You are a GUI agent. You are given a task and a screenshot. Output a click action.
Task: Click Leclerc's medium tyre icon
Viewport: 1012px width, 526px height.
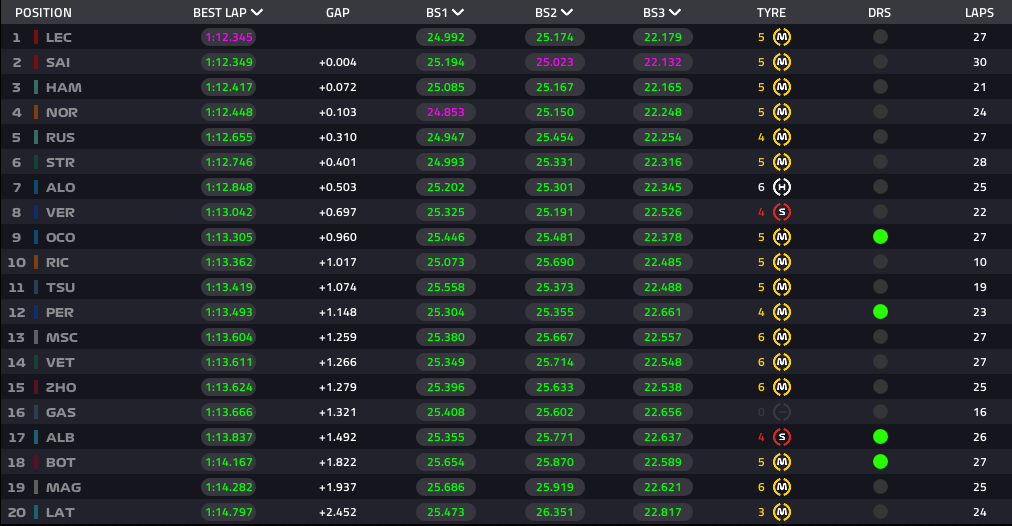tap(782, 37)
